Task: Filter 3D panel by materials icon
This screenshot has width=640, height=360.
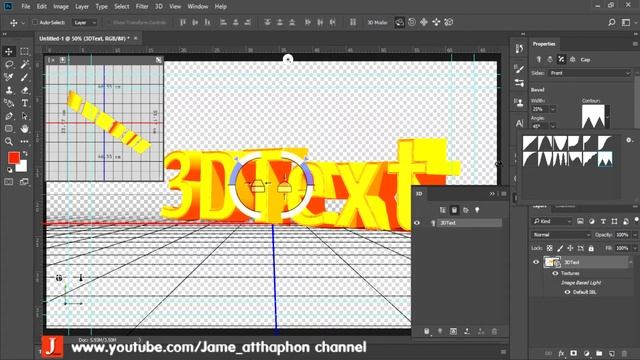Action: coord(465,210)
